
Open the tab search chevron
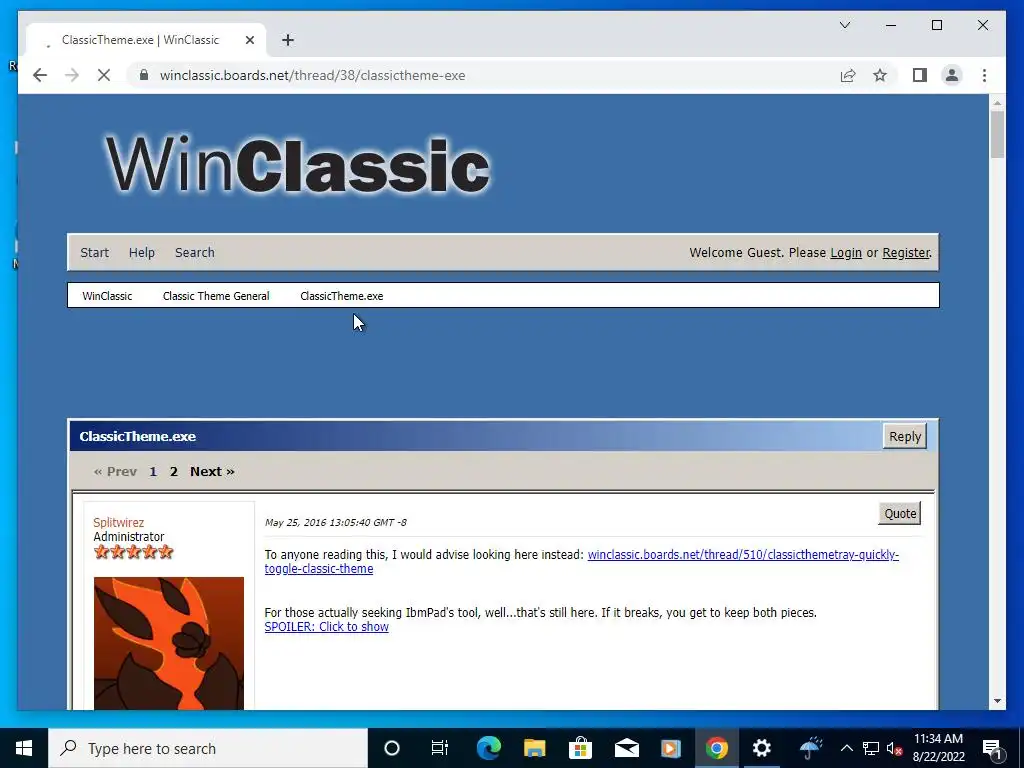tap(844, 25)
